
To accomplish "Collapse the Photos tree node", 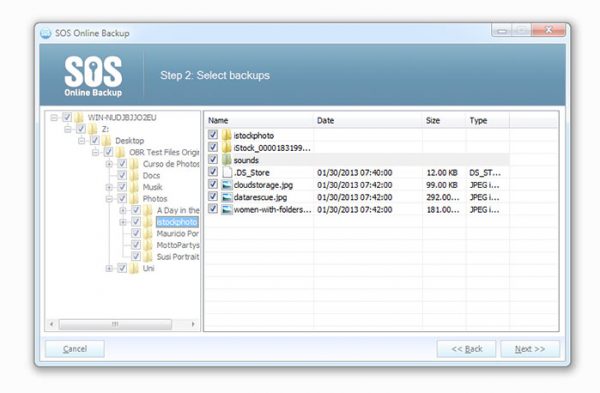I will click(x=109, y=199).
